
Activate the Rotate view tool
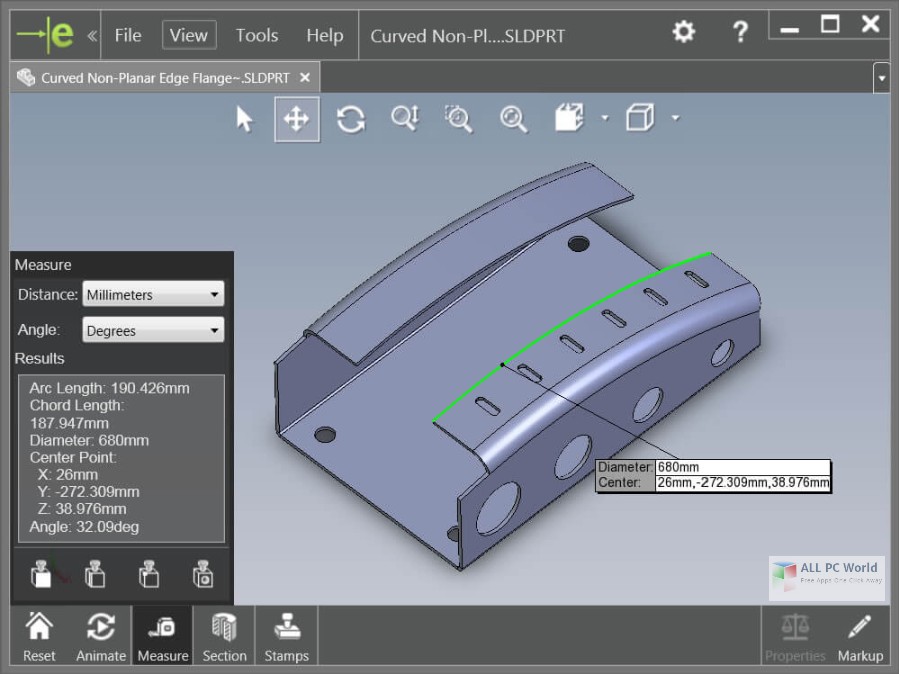pos(350,120)
